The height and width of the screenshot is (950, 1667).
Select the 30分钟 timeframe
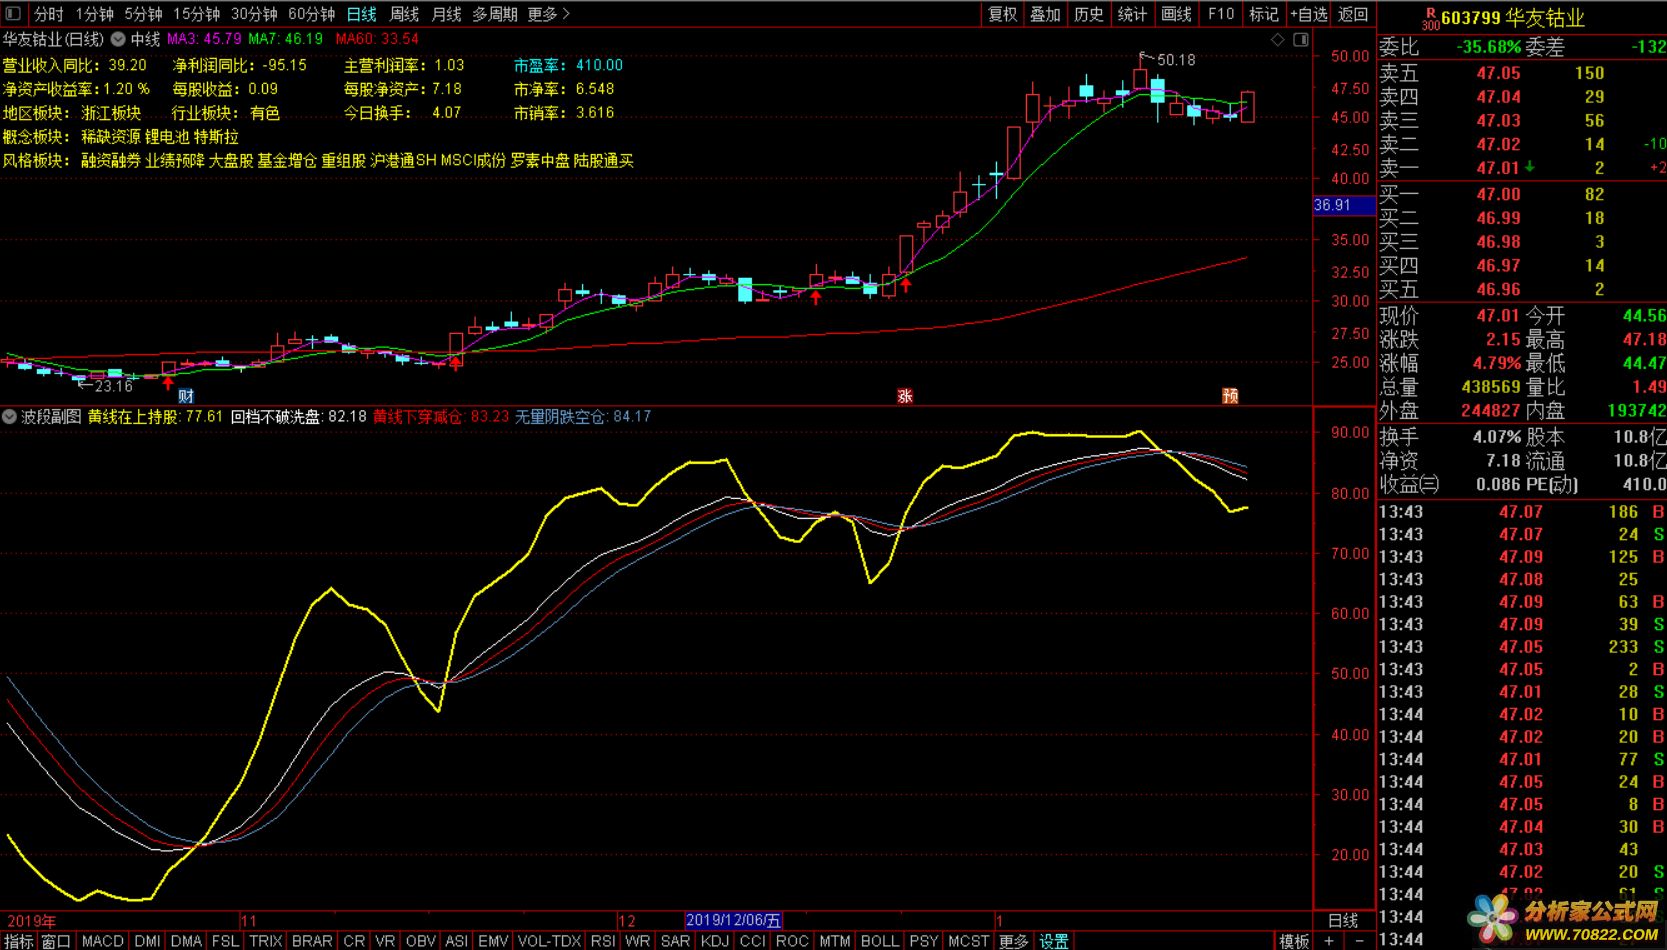(x=254, y=14)
